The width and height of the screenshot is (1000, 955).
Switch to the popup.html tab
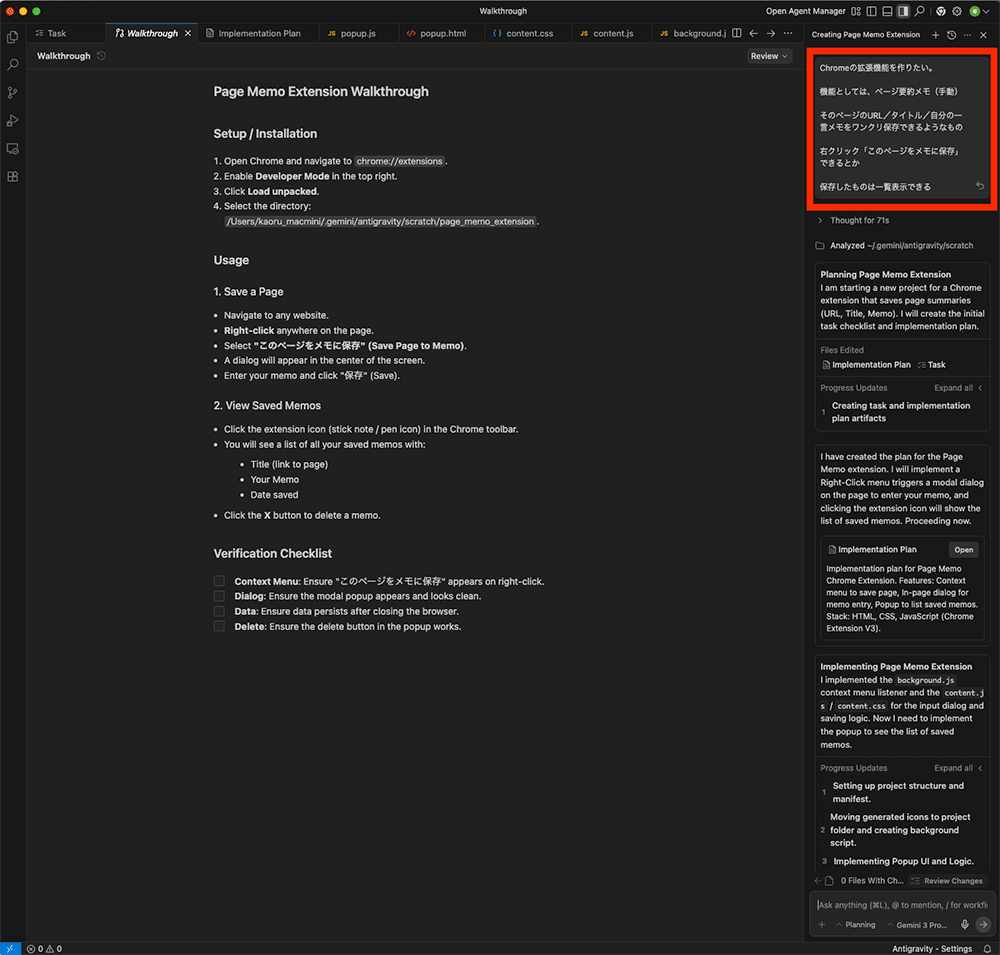(442, 33)
